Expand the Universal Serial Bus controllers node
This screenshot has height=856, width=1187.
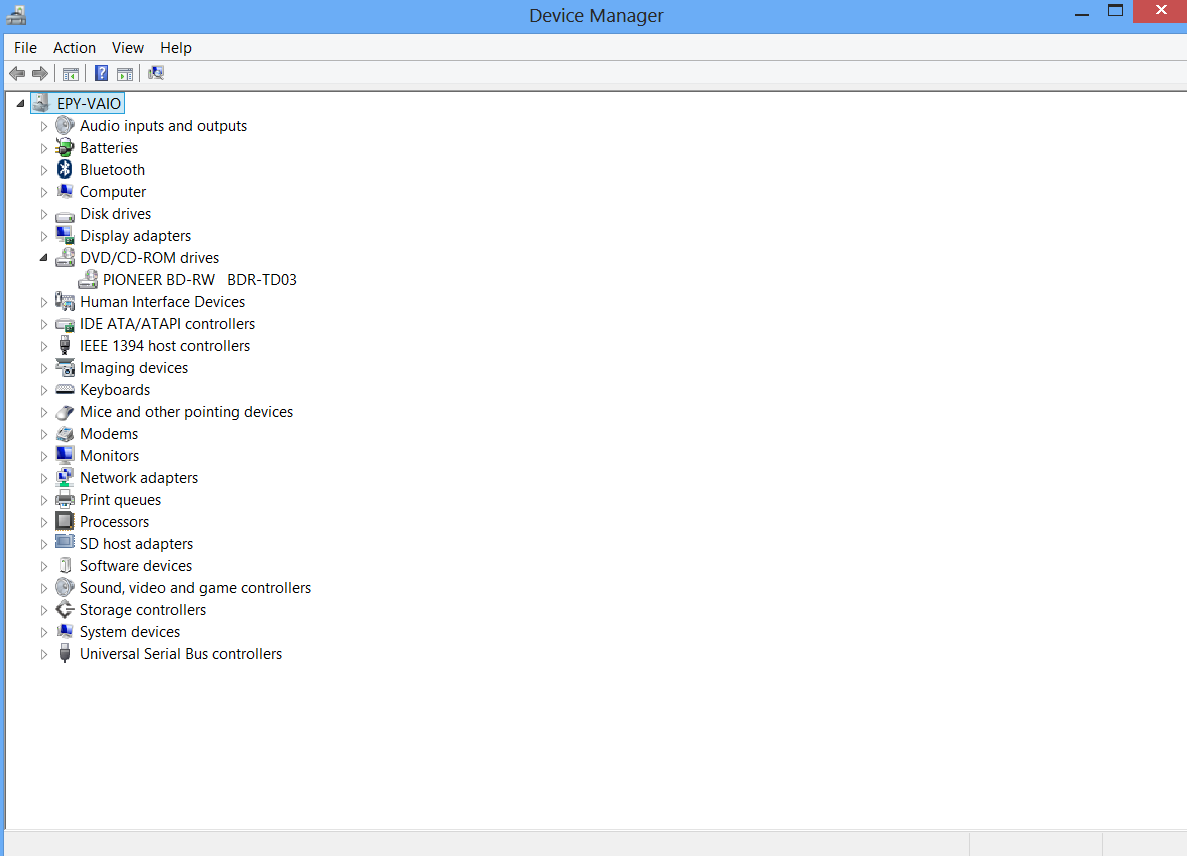click(43, 654)
